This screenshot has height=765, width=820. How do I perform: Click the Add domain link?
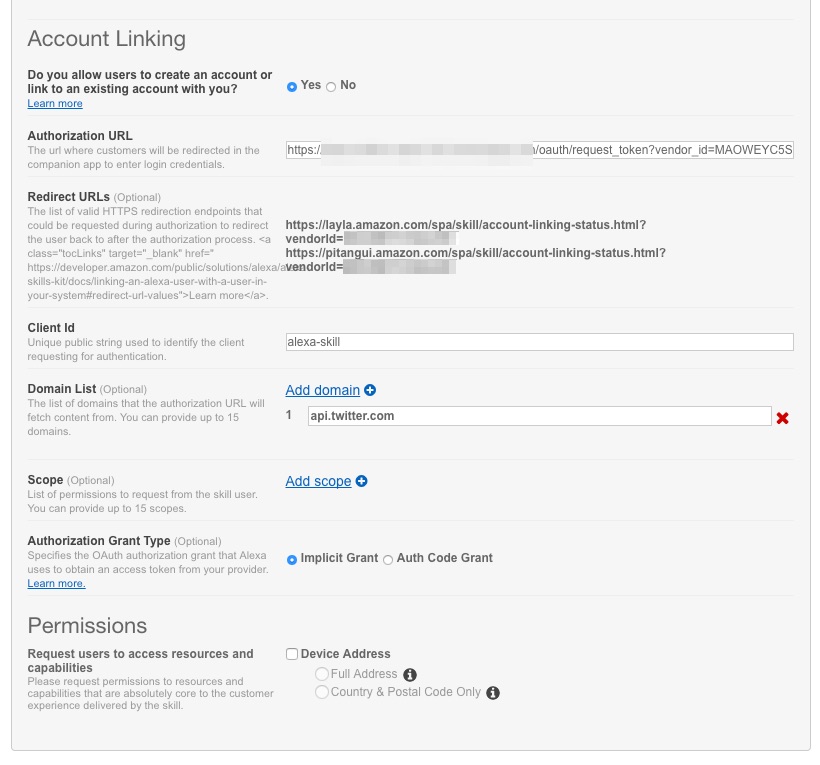click(x=322, y=390)
